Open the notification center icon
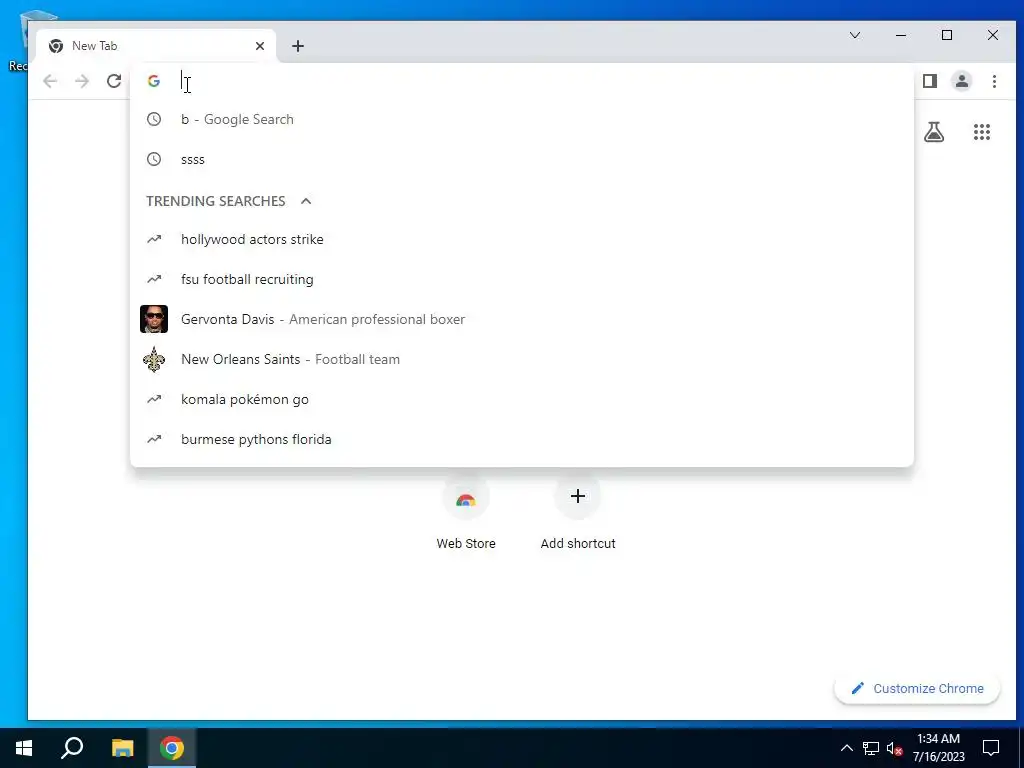The image size is (1024, 768). tap(991, 748)
